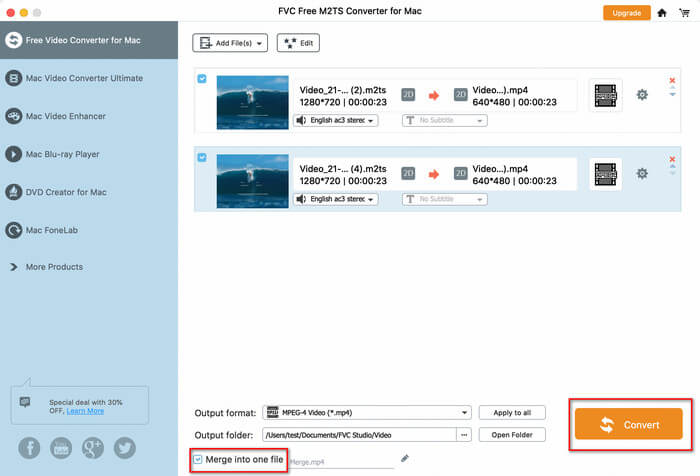Open audio track dropdown for (2).m2ts
Screen dimensions: 700x476
pyautogui.click(x=336, y=121)
